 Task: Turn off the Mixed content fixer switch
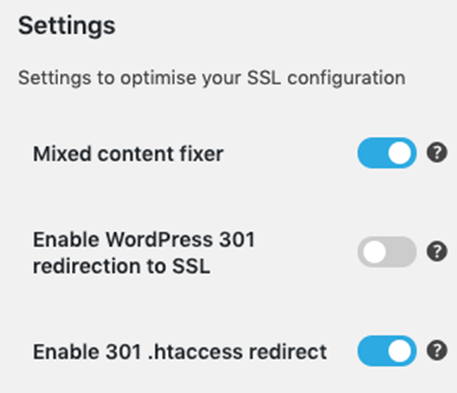[387, 153]
